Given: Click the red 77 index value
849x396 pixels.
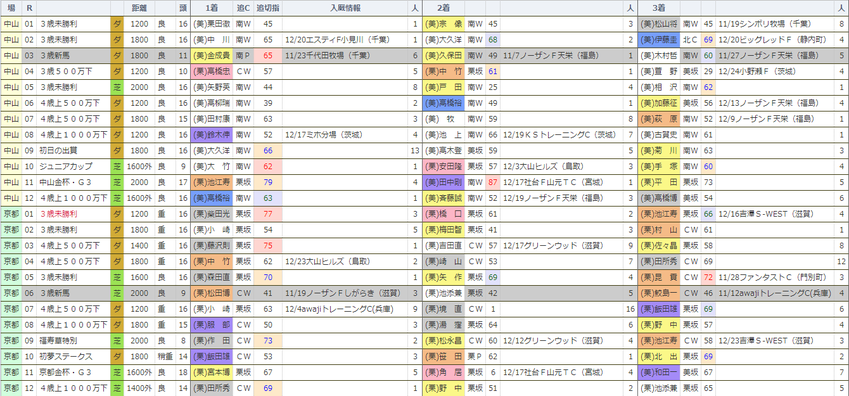Looking at the screenshot, I should pyautogui.click(x=267, y=213).
